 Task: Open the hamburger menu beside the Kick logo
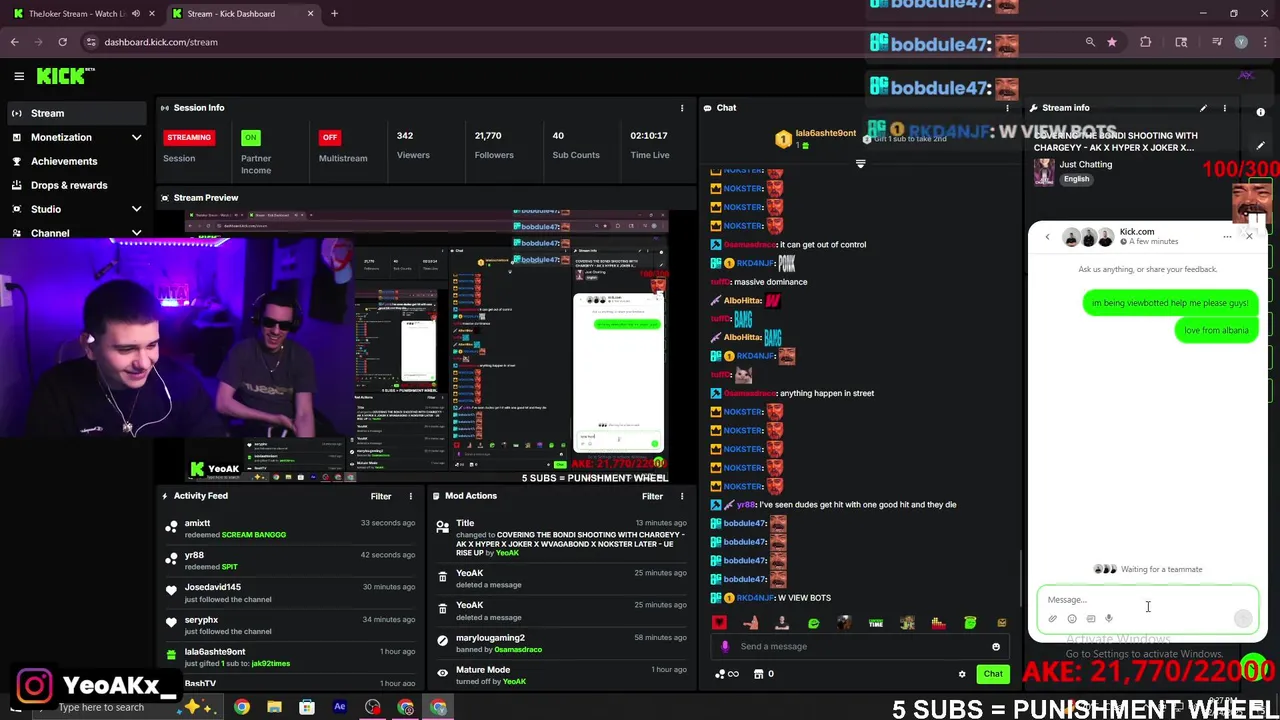pos(19,76)
